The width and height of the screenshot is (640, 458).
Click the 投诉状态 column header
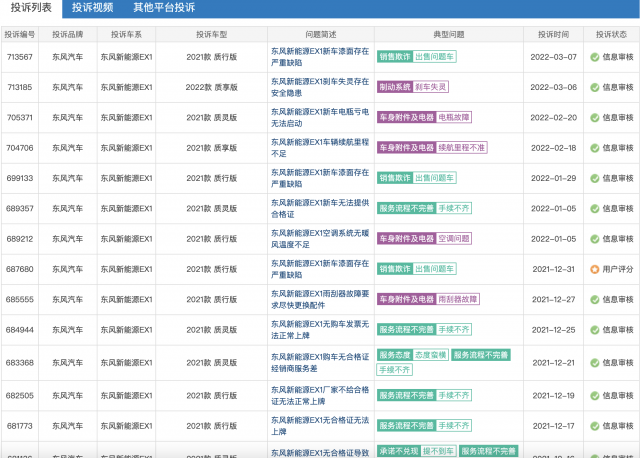[x=611, y=35]
